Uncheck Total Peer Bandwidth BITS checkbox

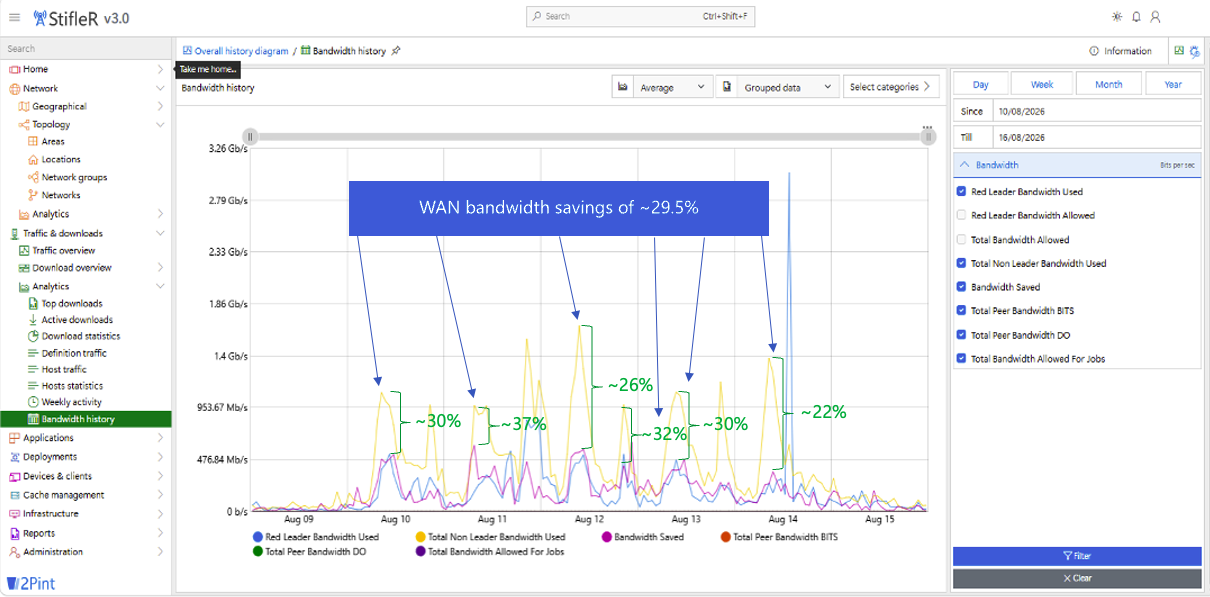(961, 310)
